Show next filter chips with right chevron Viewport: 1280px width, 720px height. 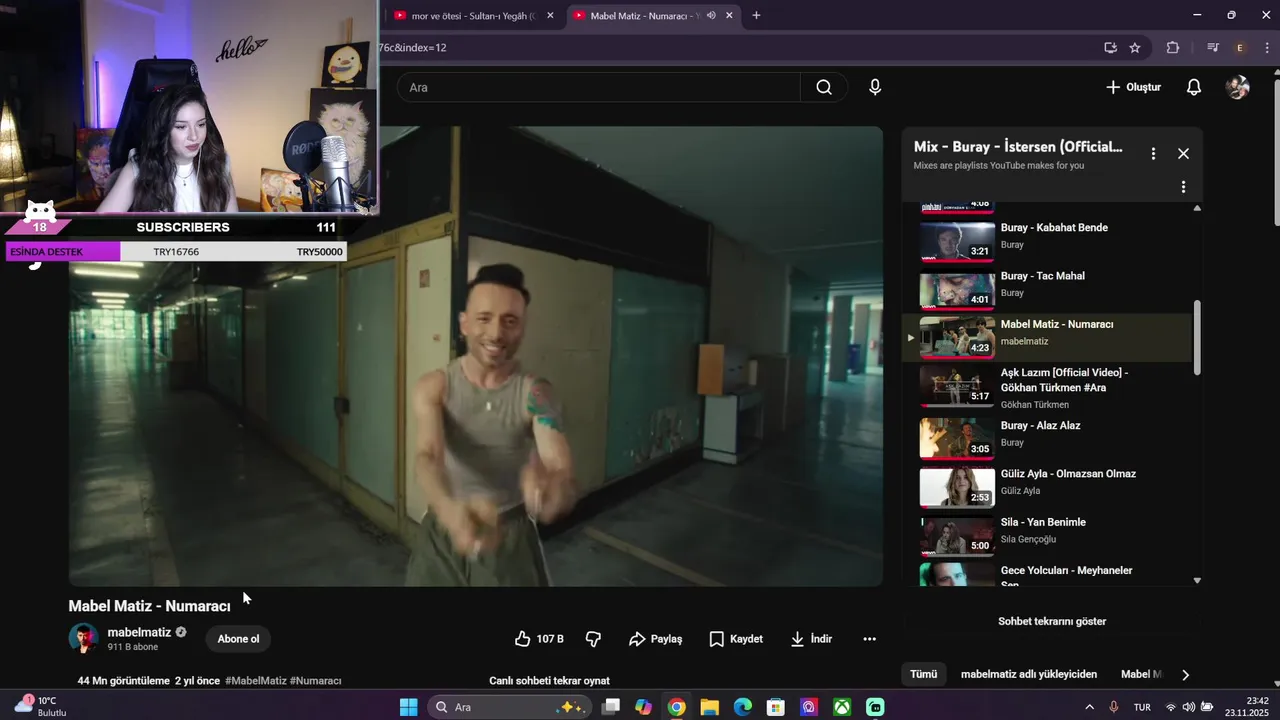(x=1185, y=675)
